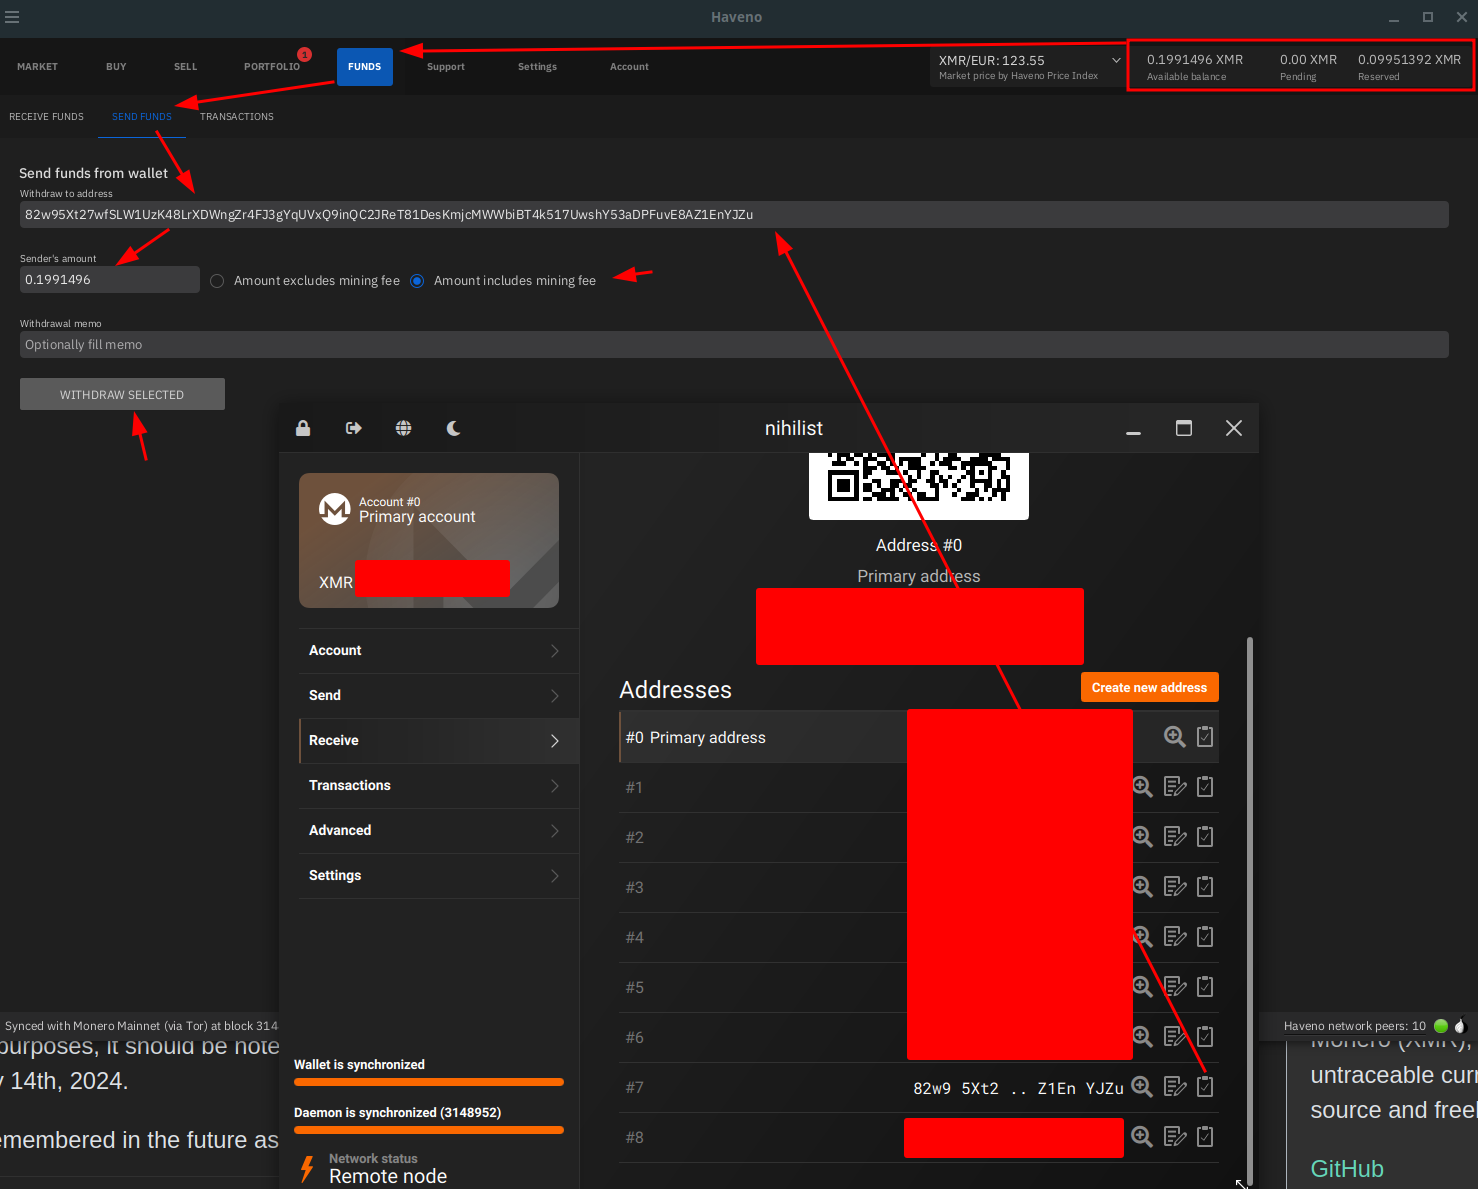Expand Account section chevron in Monero sidebar
The height and width of the screenshot is (1189, 1478).
click(x=555, y=651)
